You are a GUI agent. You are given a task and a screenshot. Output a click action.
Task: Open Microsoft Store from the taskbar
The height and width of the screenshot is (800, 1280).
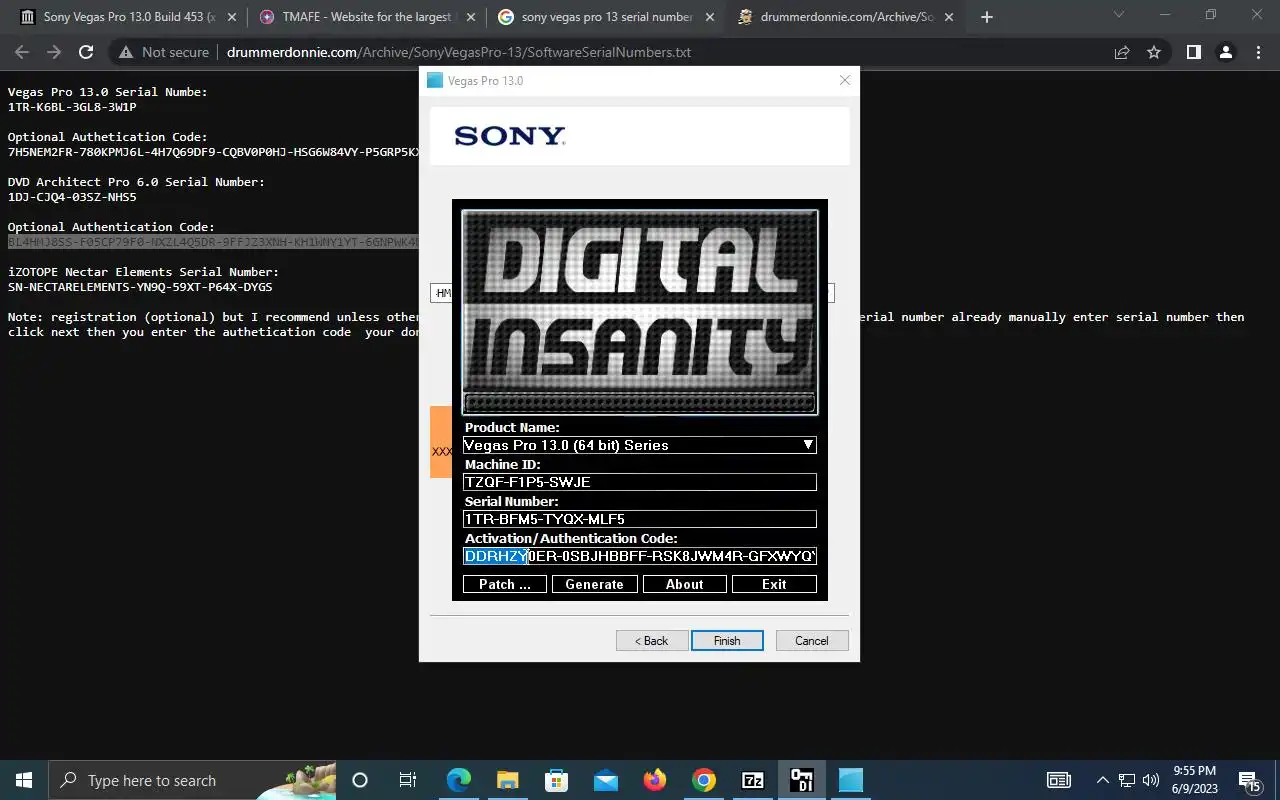556,780
